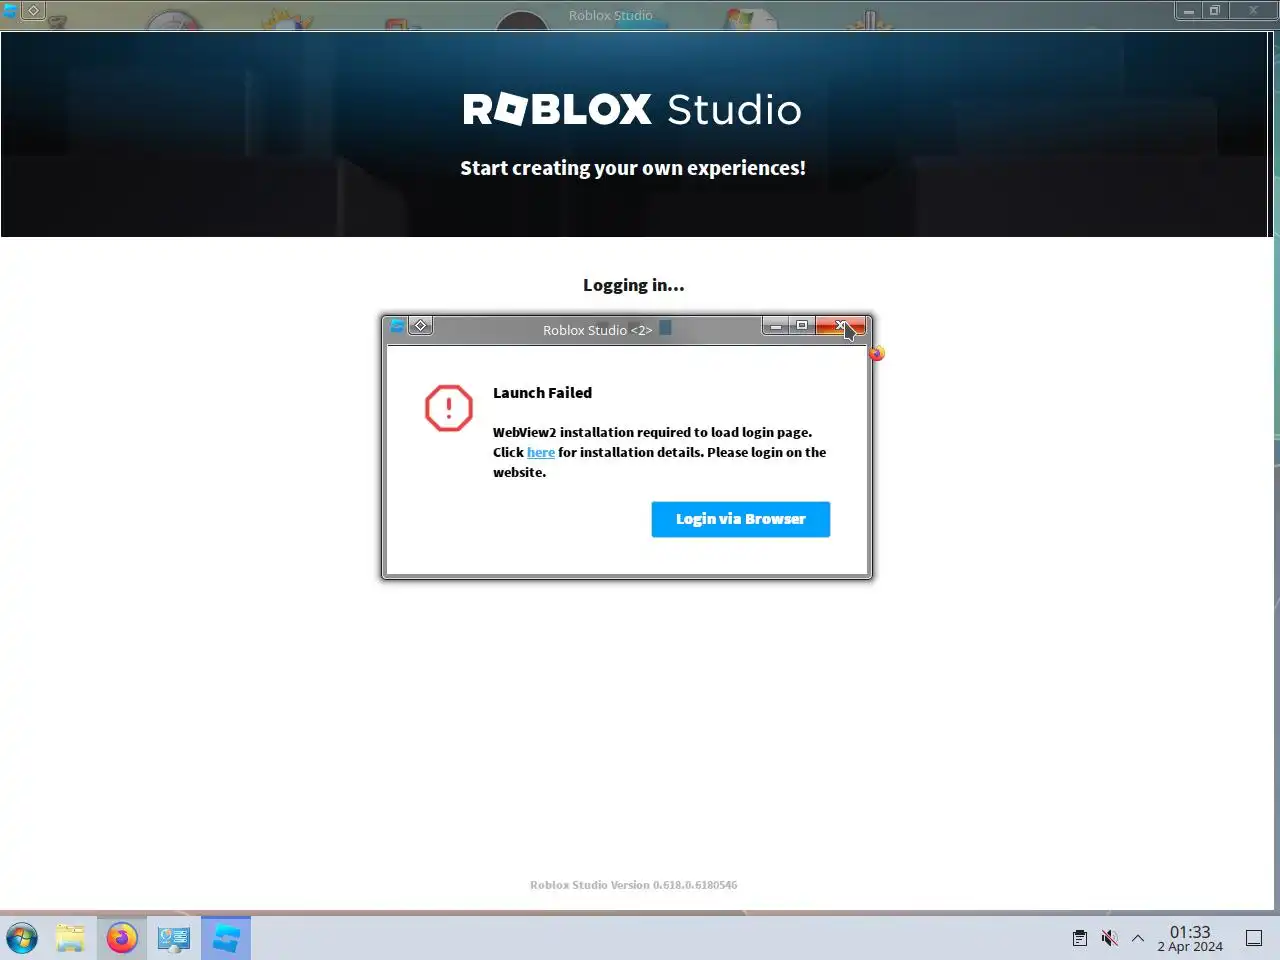This screenshot has width=1280, height=960.
Task: Click the show desktop button in tray
Action: coord(1254,938)
